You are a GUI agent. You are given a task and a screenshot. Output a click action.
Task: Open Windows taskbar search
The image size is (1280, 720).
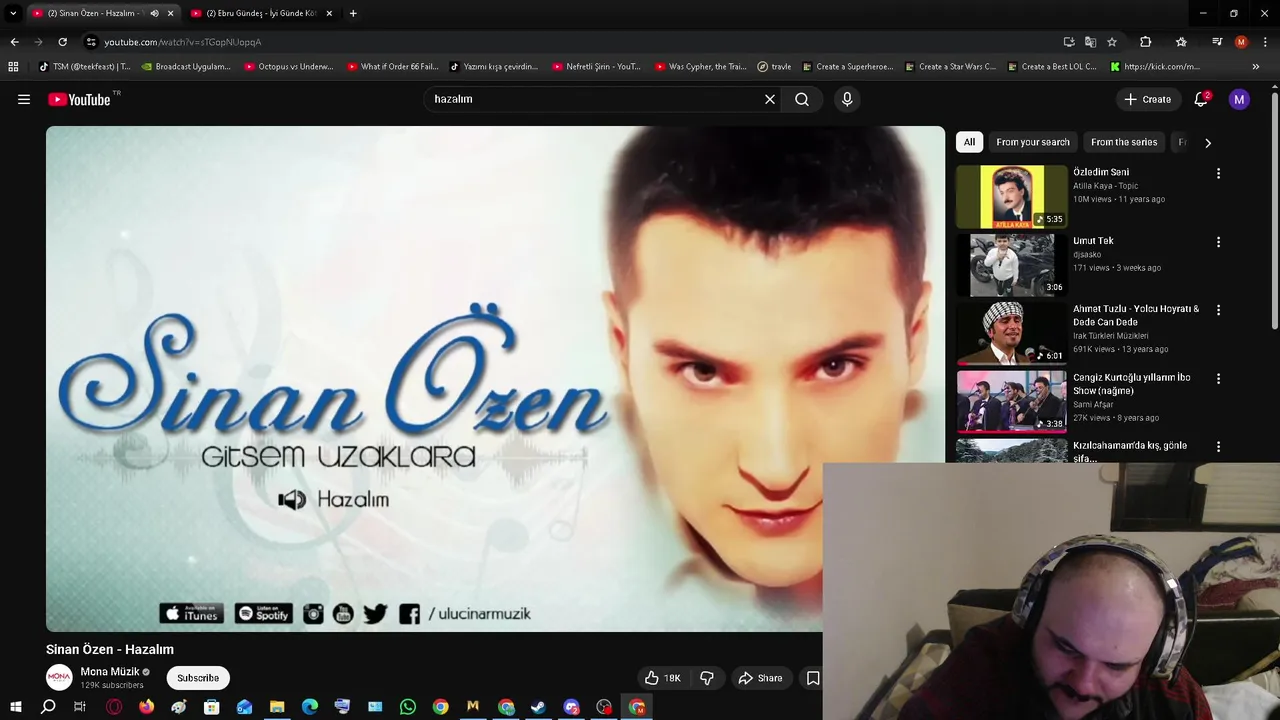tap(48, 707)
